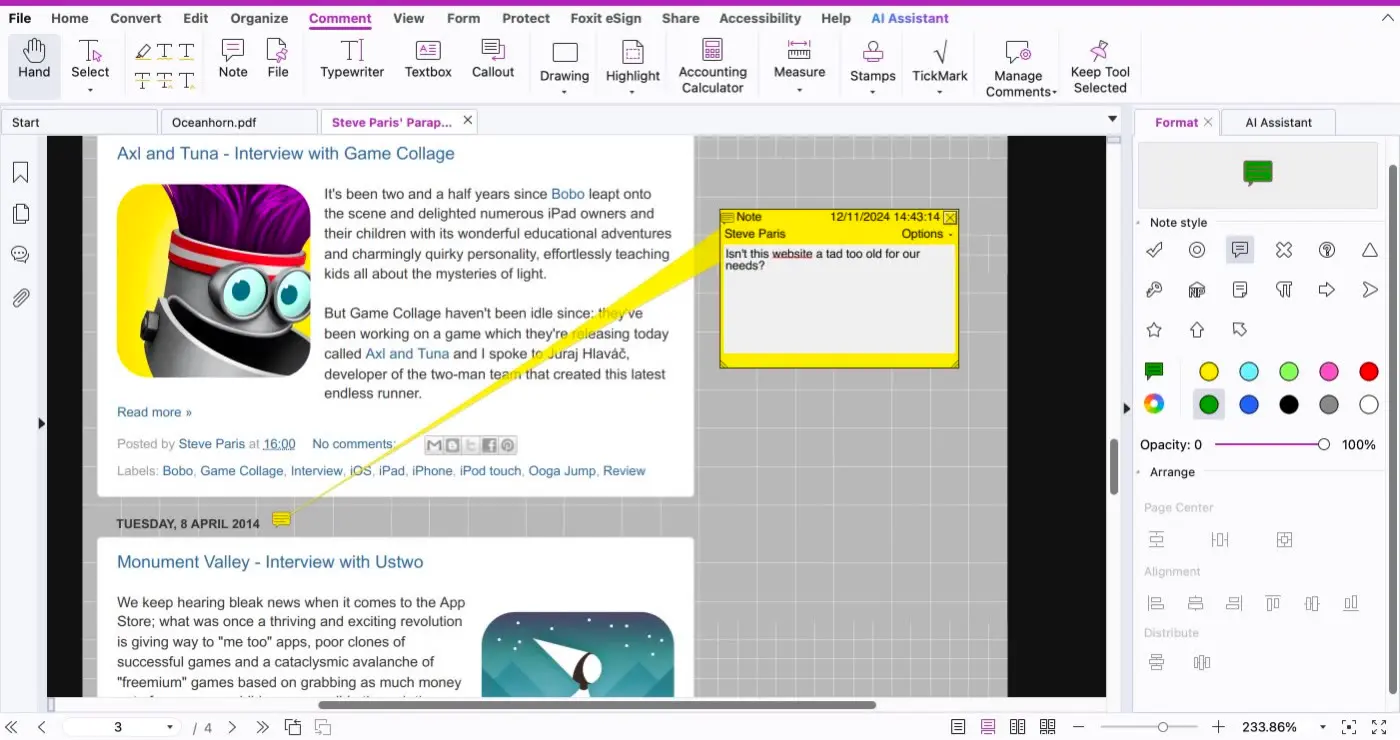Switch to the Oceanhorn.pdf document tab
The width and height of the screenshot is (1400, 740).
pyautogui.click(x=238, y=122)
